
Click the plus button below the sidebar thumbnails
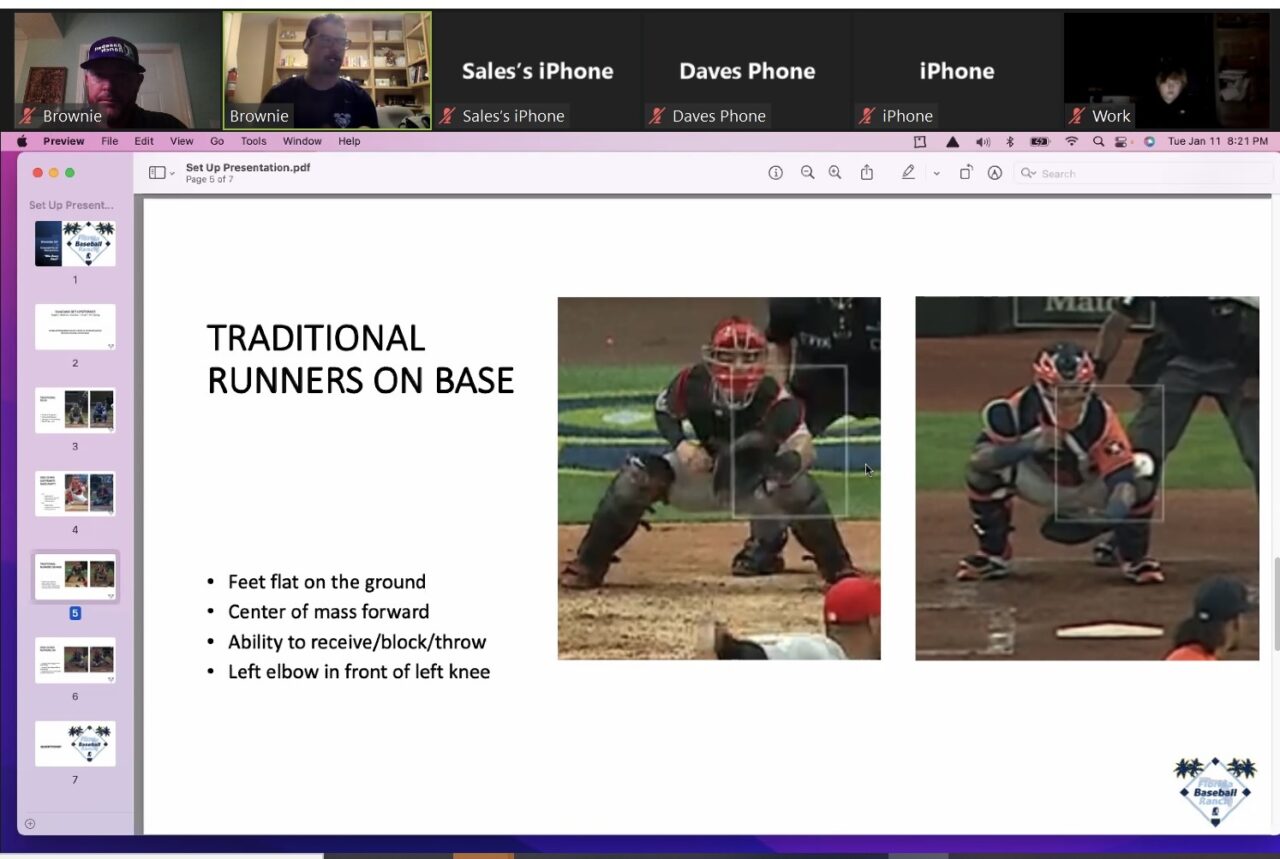click(31, 823)
